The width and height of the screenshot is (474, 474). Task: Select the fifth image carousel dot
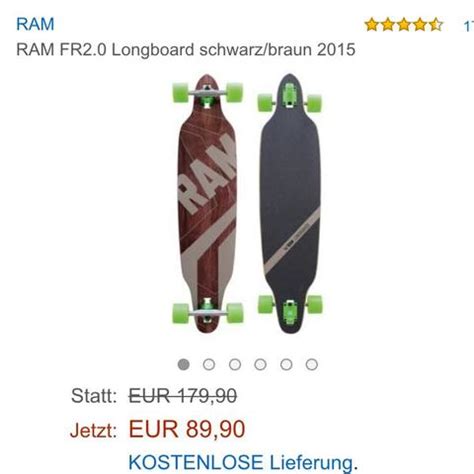click(286, 364)
